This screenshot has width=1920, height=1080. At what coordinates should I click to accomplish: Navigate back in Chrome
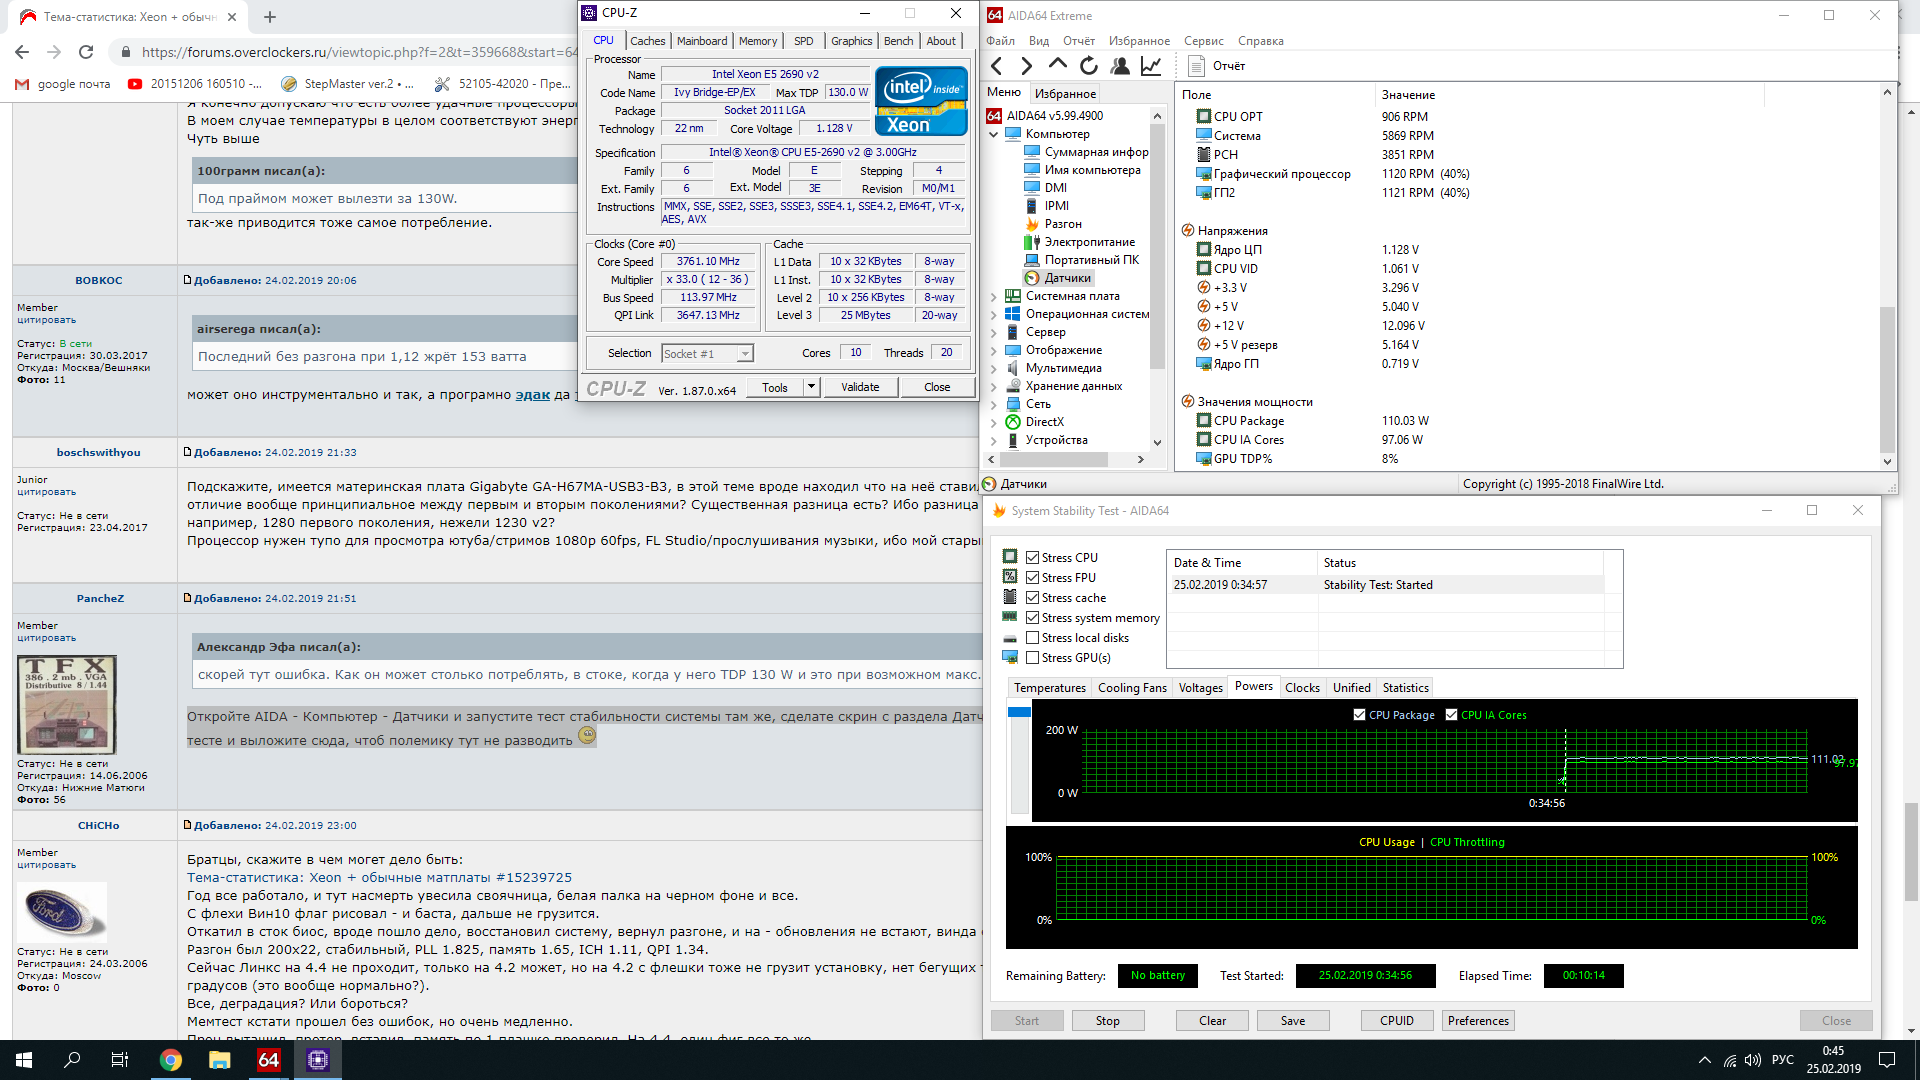coord(22,52)
